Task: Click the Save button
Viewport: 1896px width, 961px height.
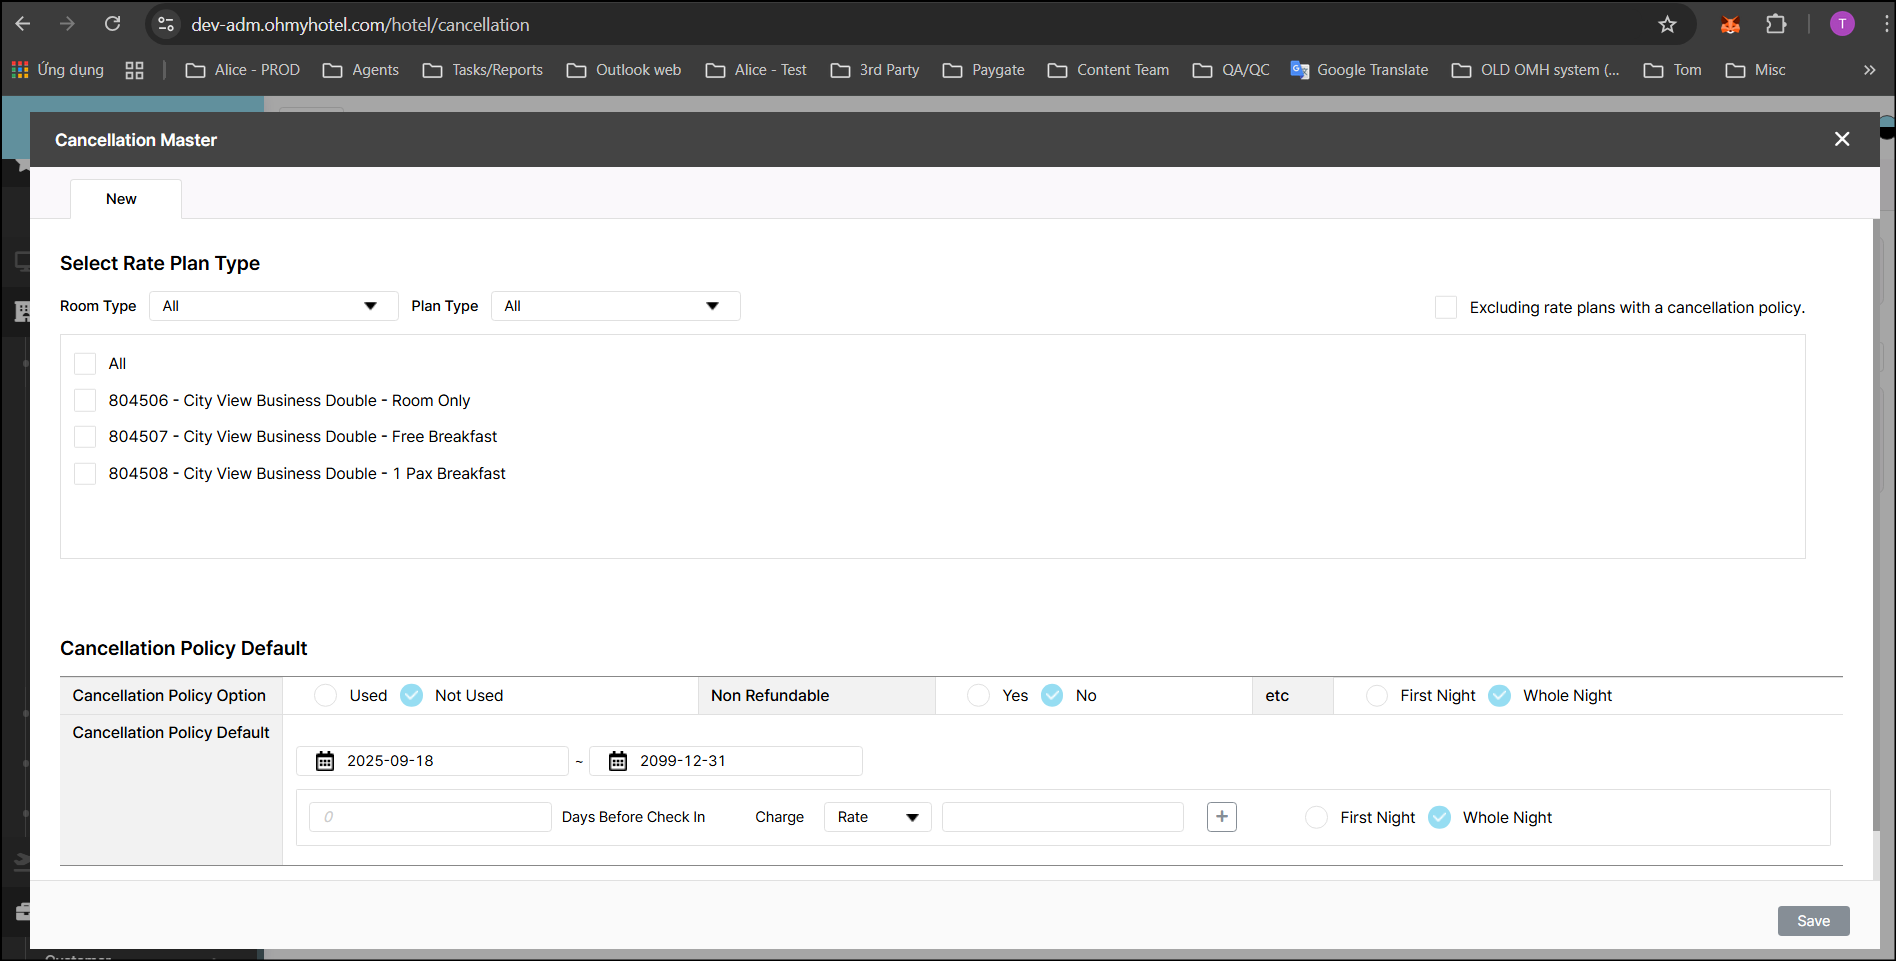Action: tap(1812, 921)
